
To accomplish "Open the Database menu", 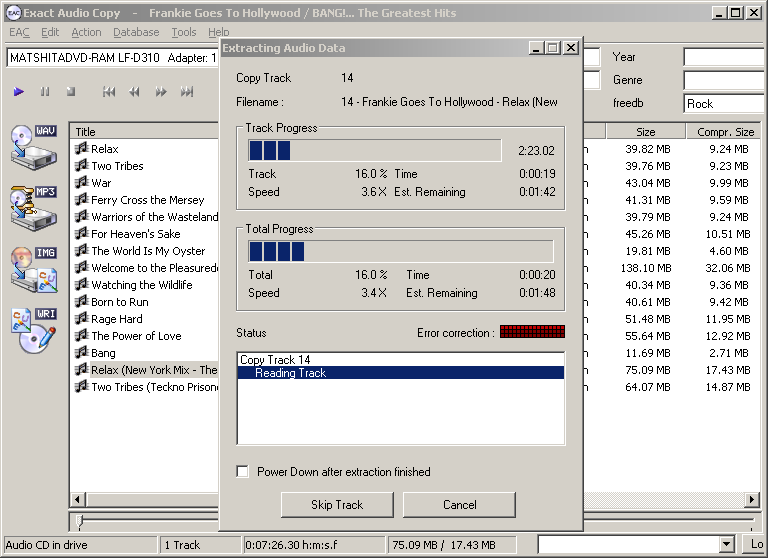I will [136, 32].
